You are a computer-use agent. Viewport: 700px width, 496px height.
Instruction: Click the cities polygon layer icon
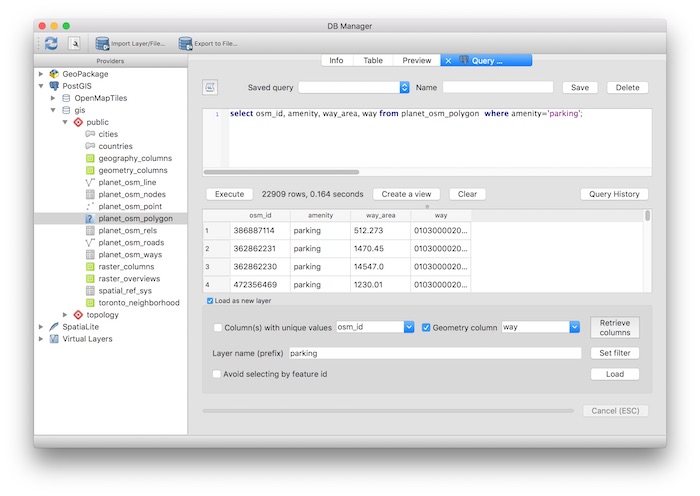(x=90, y=134)
